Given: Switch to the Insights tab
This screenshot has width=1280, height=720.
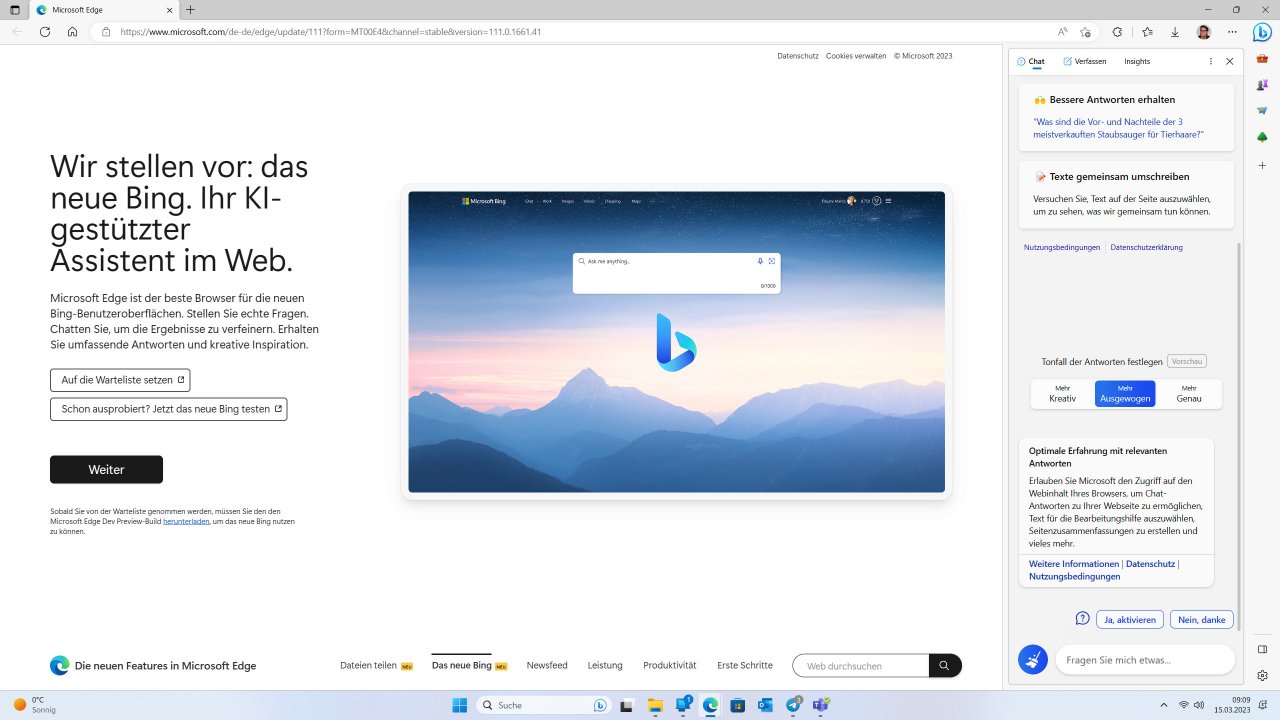Looking at the screenshot, I should click(1137, 61).
